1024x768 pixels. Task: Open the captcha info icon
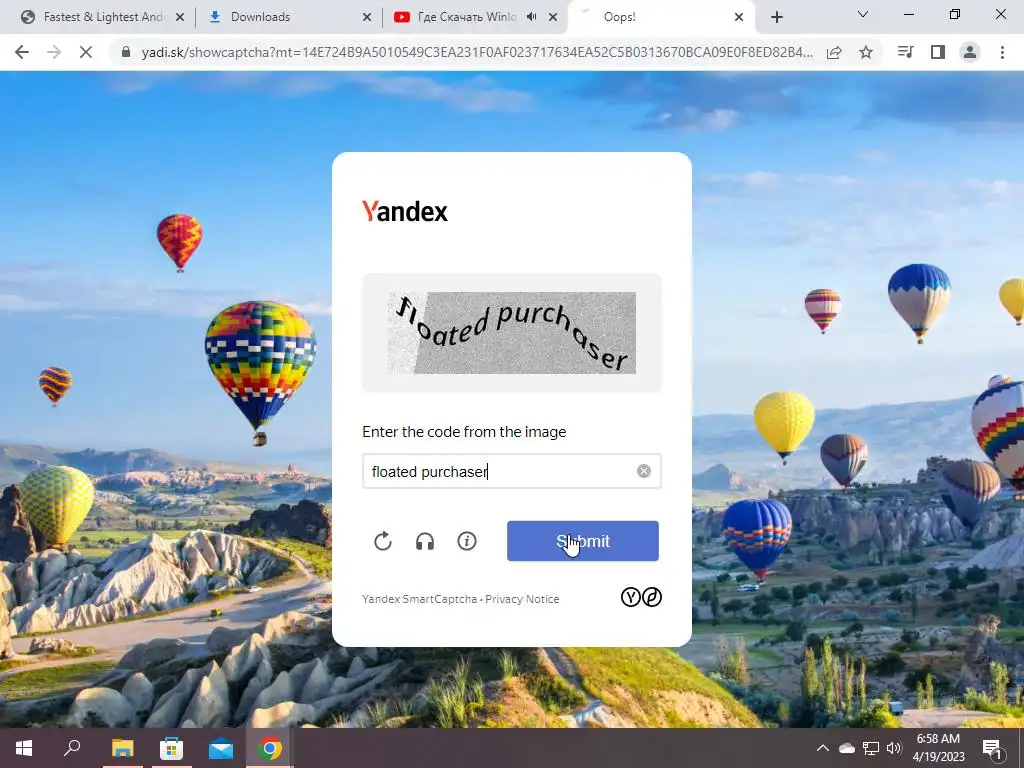pyautogui.click(x=466, y=541)
